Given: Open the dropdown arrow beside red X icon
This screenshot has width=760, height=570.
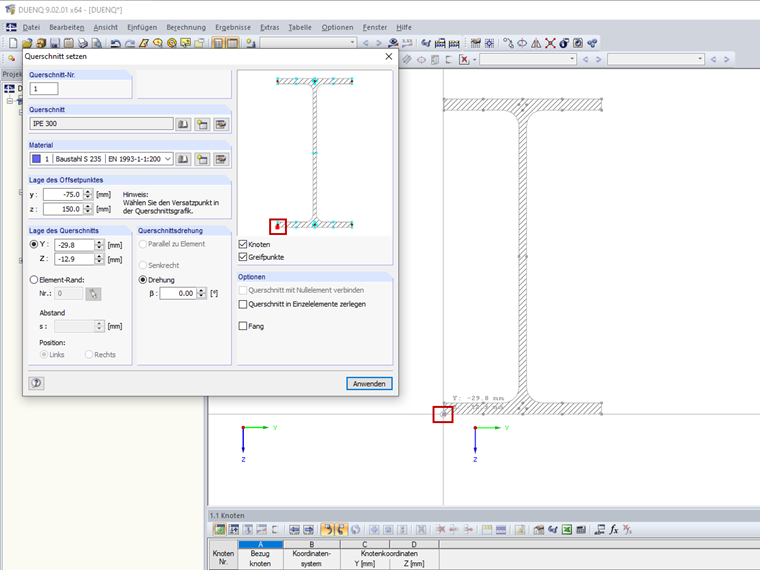Looking at the screenshot, I should (475, 60).
